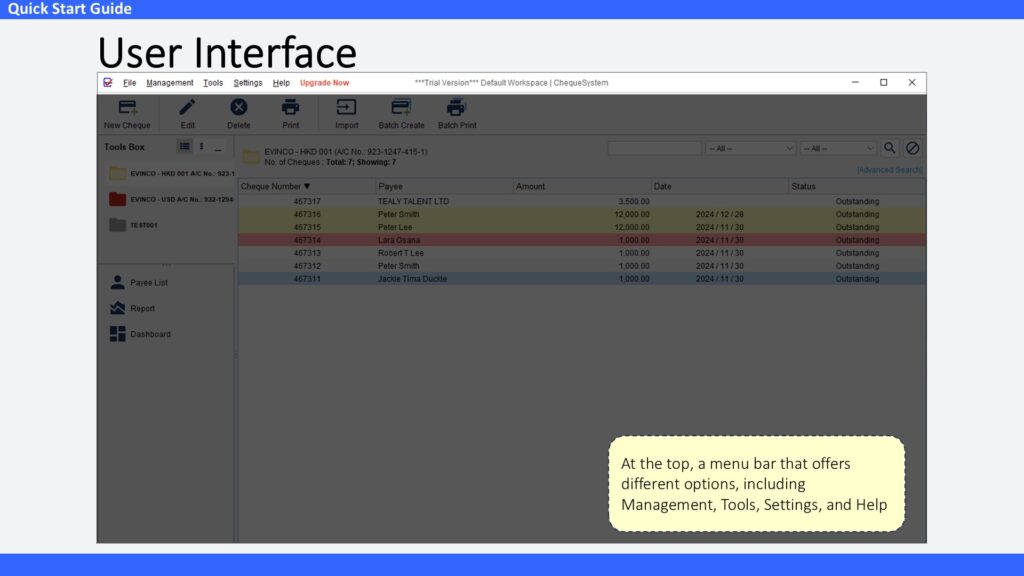Open the Payee List
This screenshot has height=576, width=1024.
[138, 282]
